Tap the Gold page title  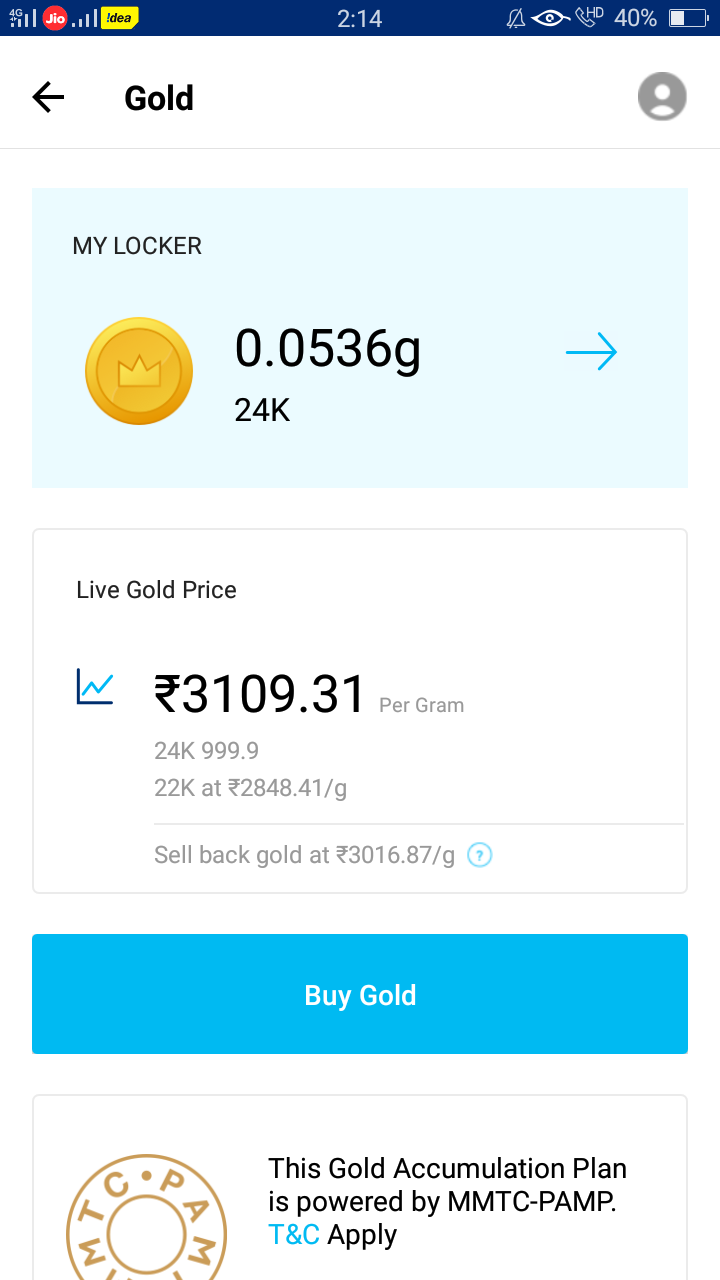[x=159, y=98]
